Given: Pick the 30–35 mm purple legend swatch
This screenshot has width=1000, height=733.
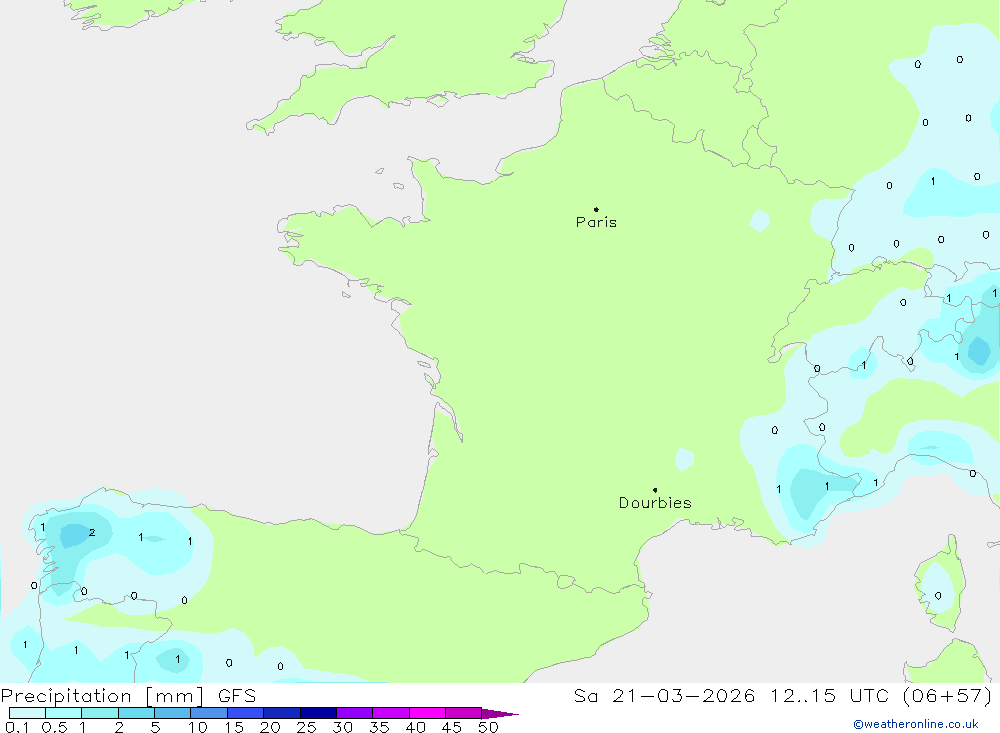Looking at the screenshot, I should click(x=355, y=713).
